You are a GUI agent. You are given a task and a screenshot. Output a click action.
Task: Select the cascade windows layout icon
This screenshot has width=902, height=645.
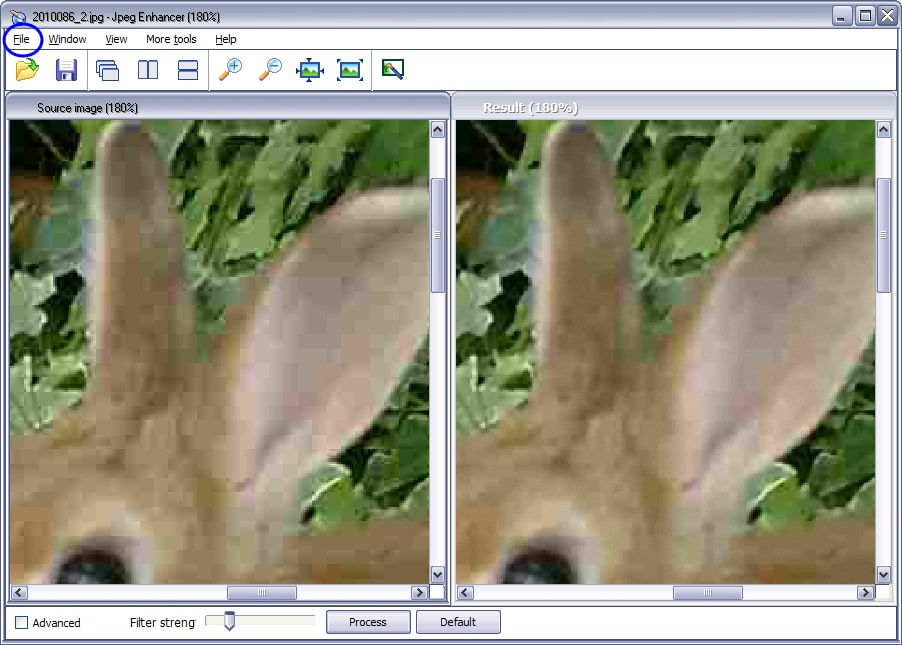107,70
